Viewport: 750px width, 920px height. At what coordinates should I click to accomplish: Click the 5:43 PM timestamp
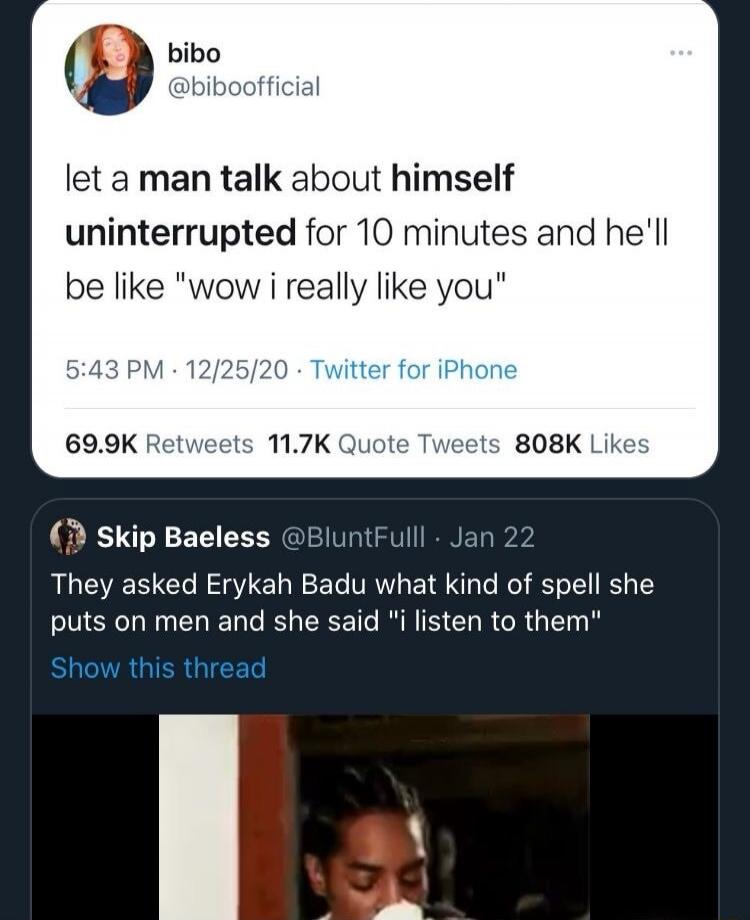[x=114, y=371]
